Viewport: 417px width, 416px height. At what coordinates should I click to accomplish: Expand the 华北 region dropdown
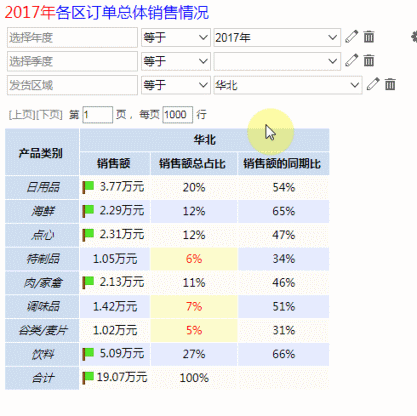pos(288,85)
